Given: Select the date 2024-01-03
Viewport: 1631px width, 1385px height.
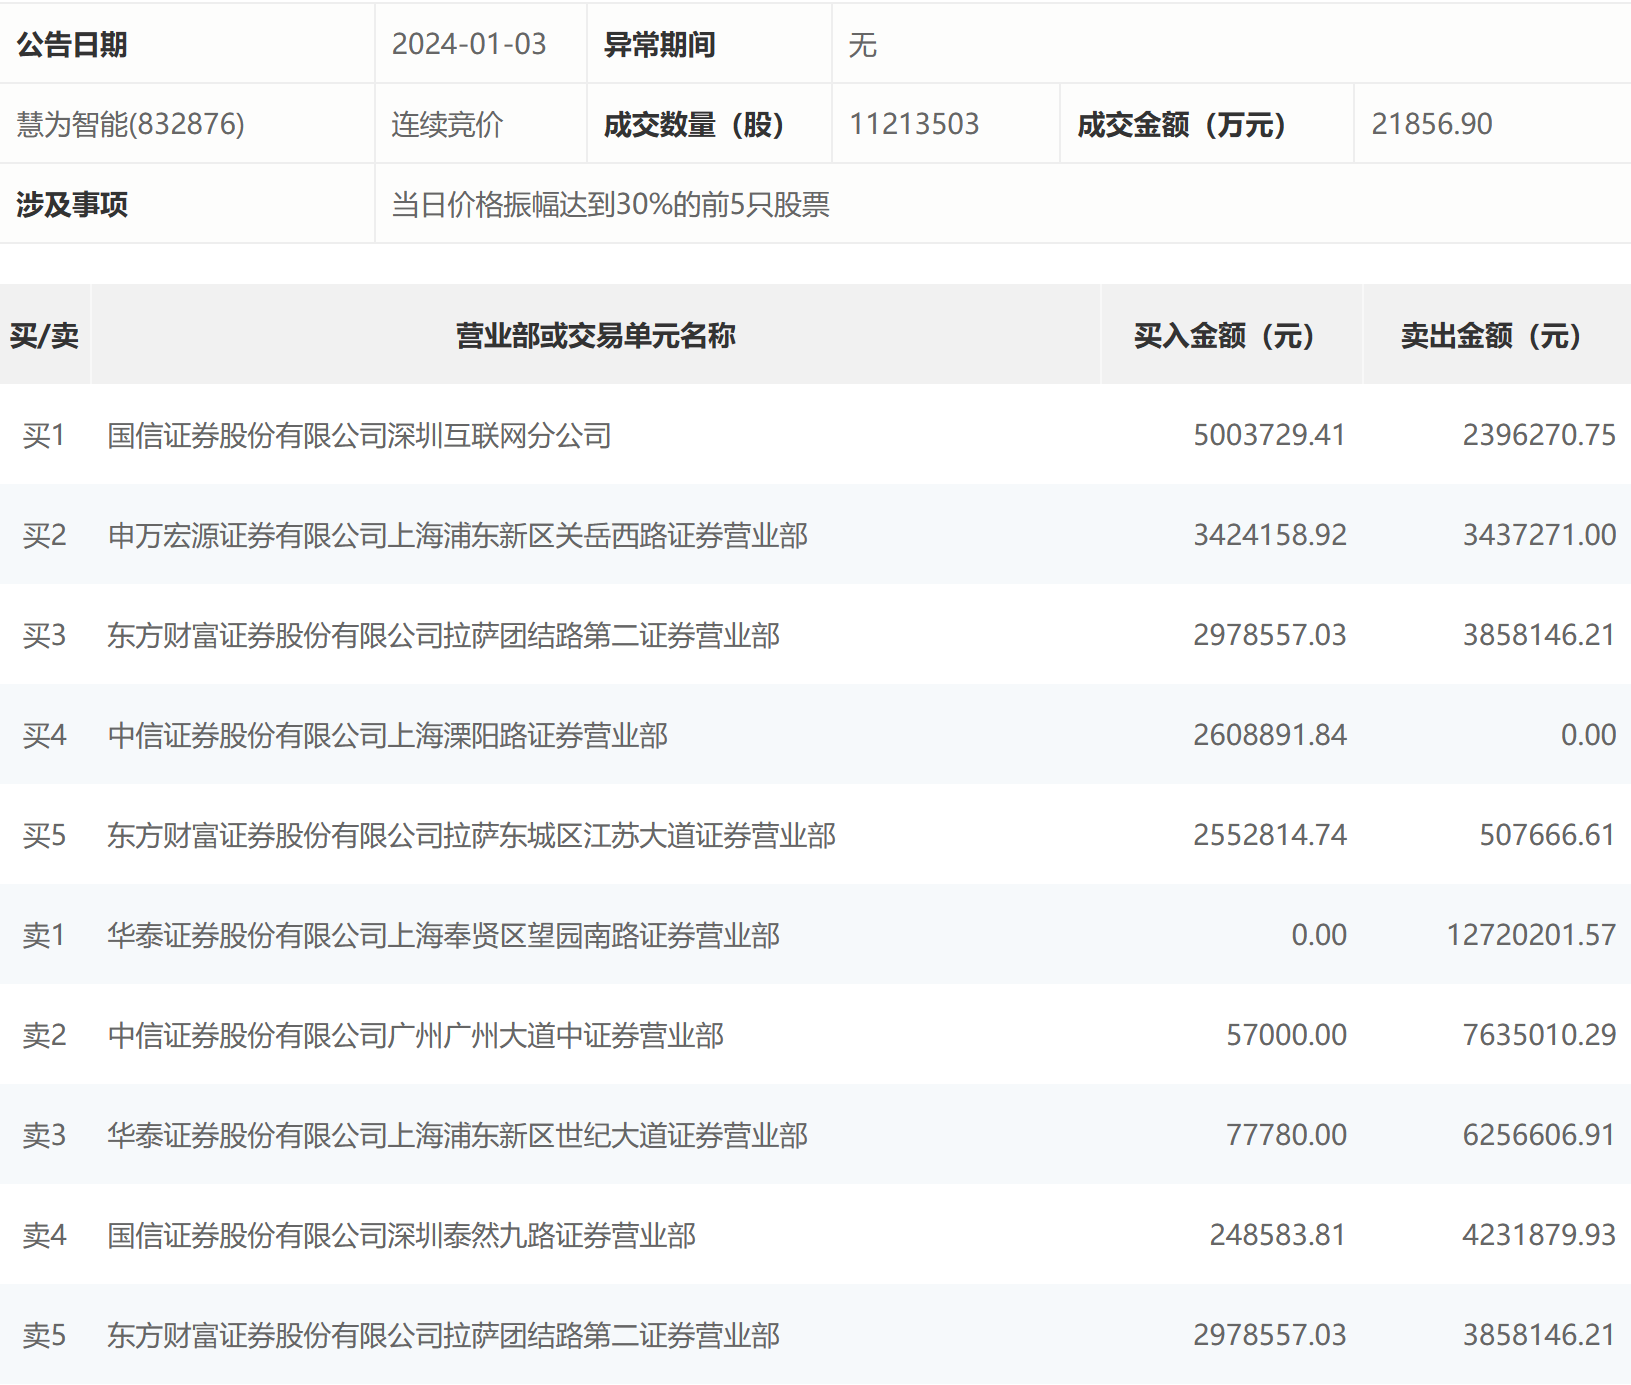Looking at the screenshot, I should pyautogui.click(x=469, y=44).
